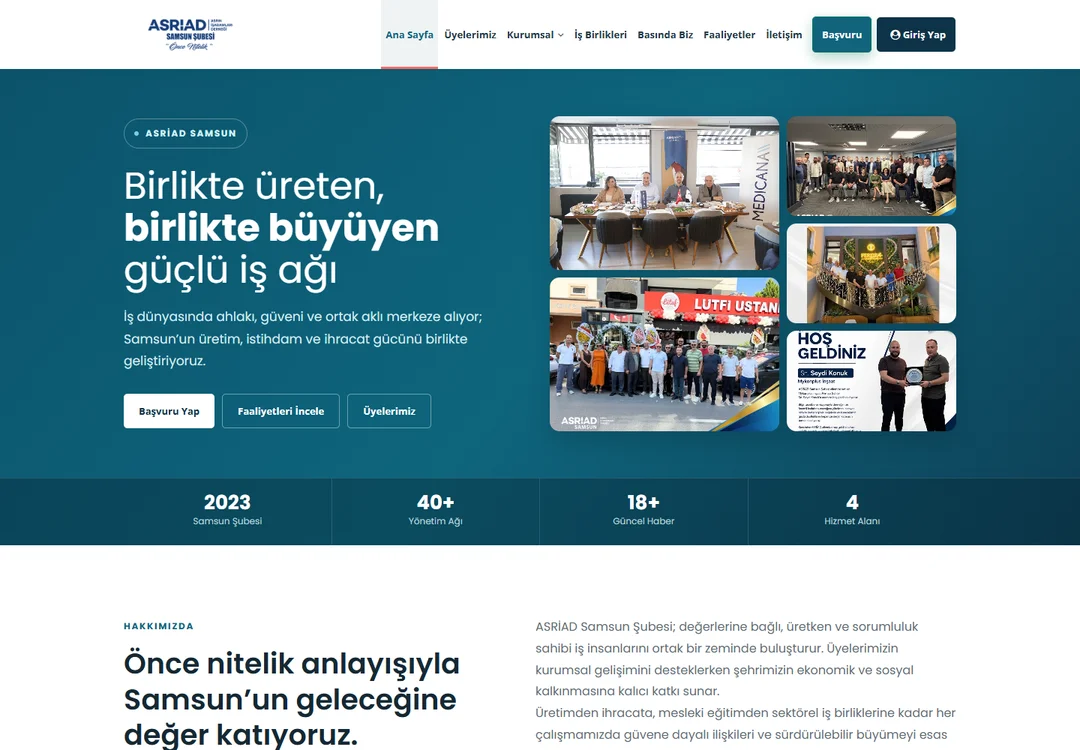This screenshot has height=750, width=1080.
Task: Click the Faaliyetleri İncele button
Action: [x=280, y=411]
